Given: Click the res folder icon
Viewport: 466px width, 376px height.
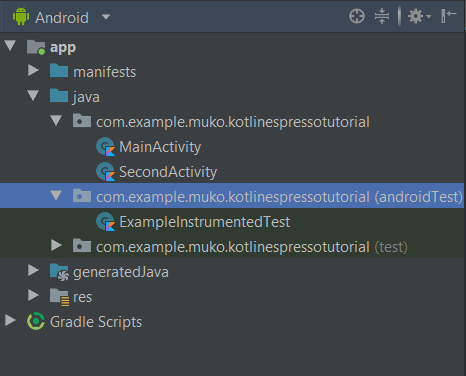Looking at the screenshot, I should pos(59,297).
